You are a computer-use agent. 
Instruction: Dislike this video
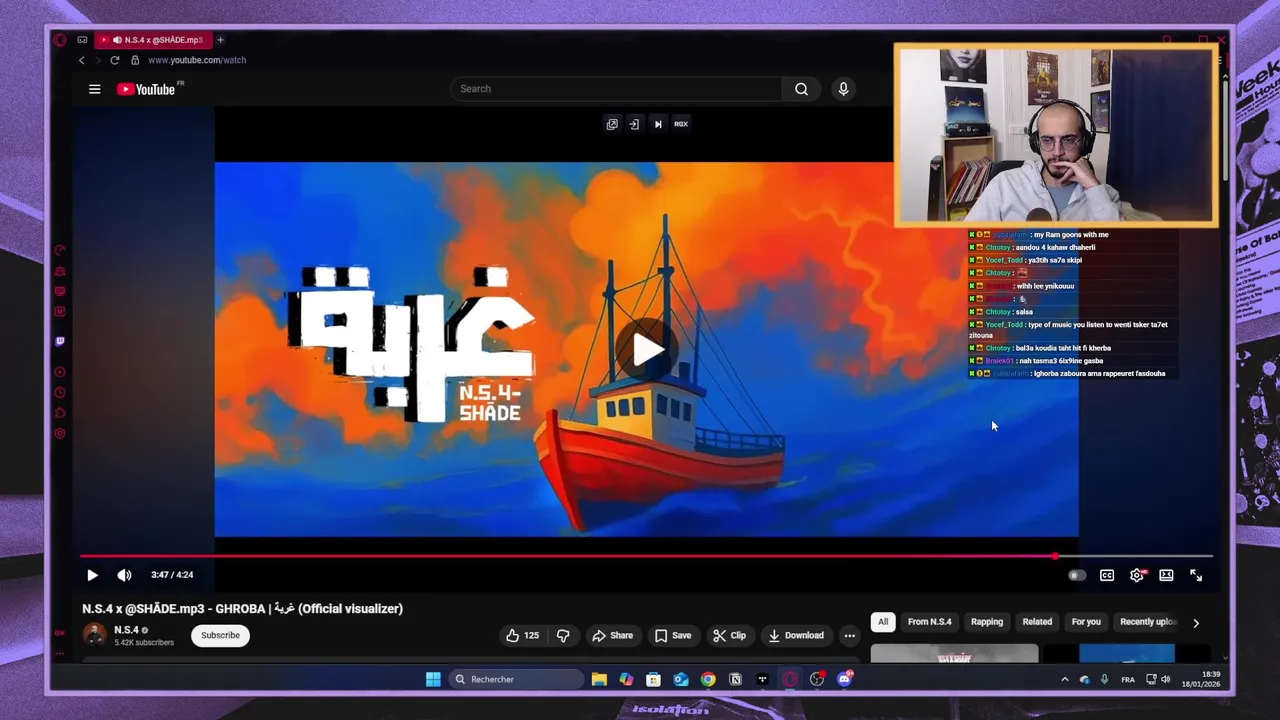563,635
